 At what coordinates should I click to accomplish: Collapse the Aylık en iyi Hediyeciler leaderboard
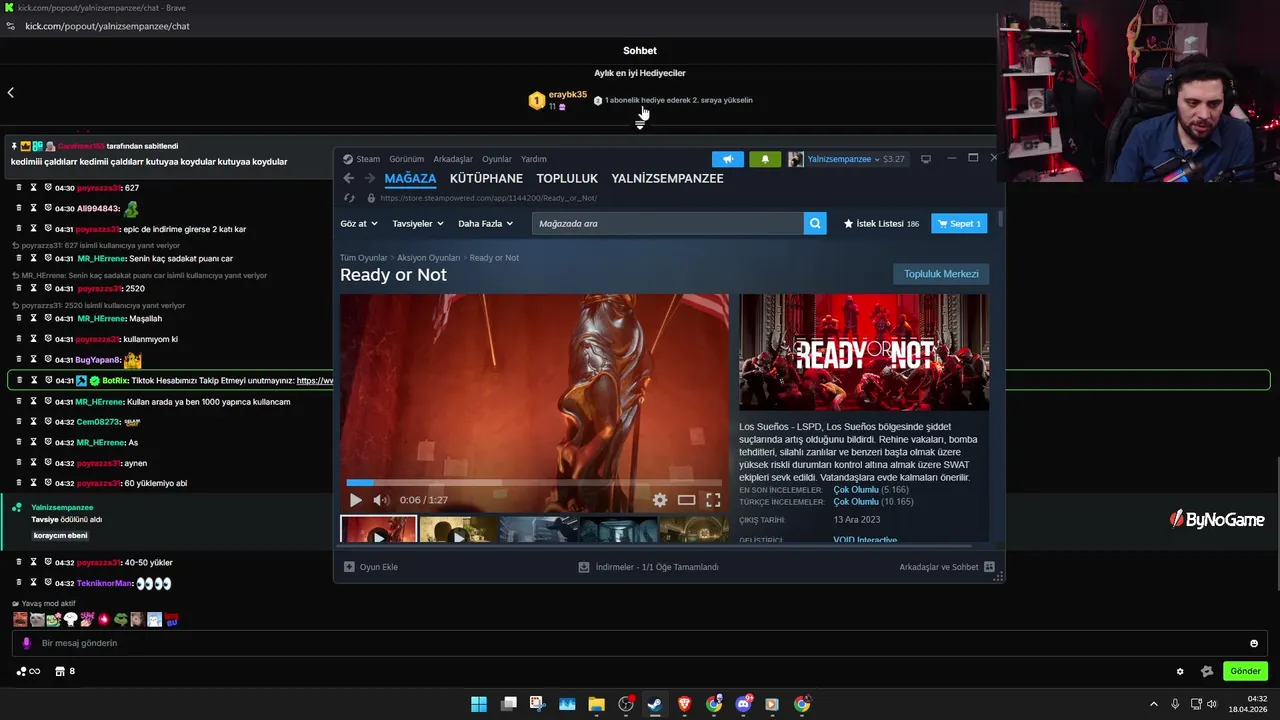click(640, 125)
